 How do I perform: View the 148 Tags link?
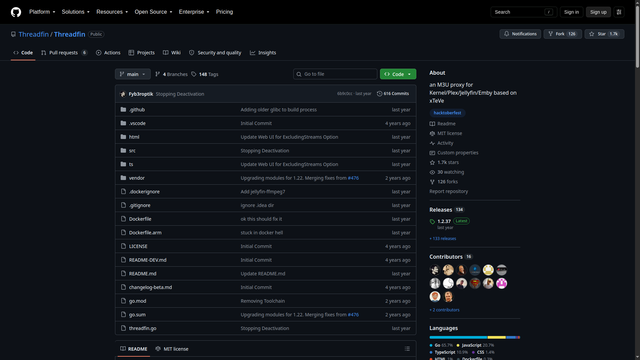pos(205,74)
